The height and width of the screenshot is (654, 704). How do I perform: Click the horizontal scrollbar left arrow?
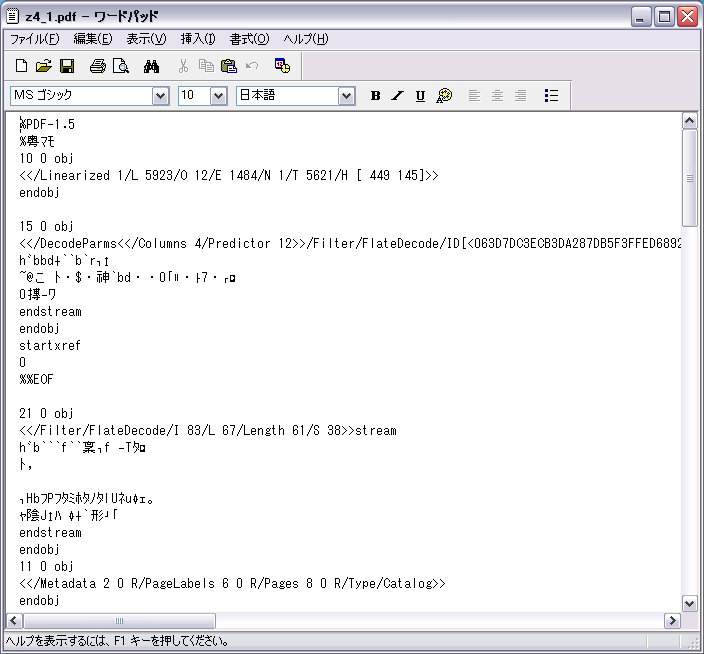(13, 621)
